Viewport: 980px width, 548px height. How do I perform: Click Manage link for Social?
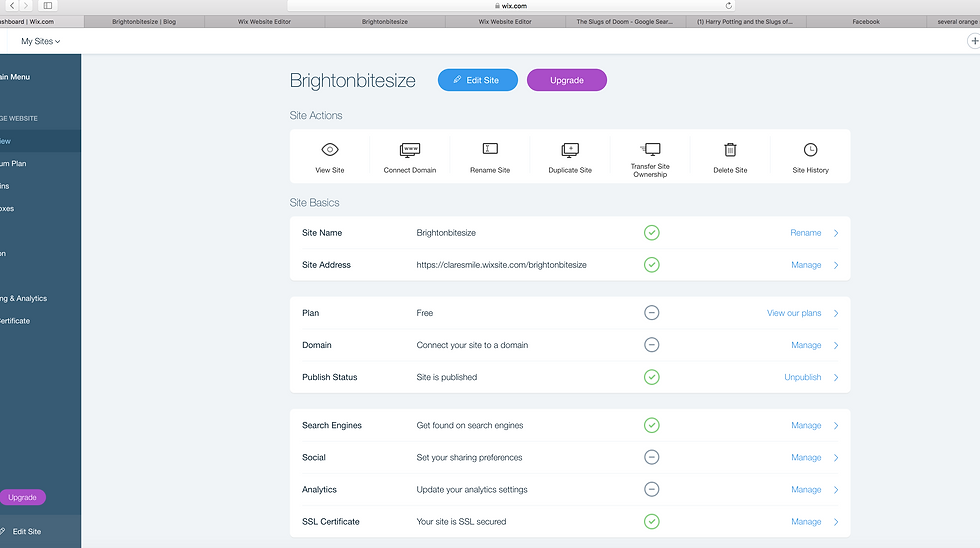pyautogui.click(x=806, y=457)
